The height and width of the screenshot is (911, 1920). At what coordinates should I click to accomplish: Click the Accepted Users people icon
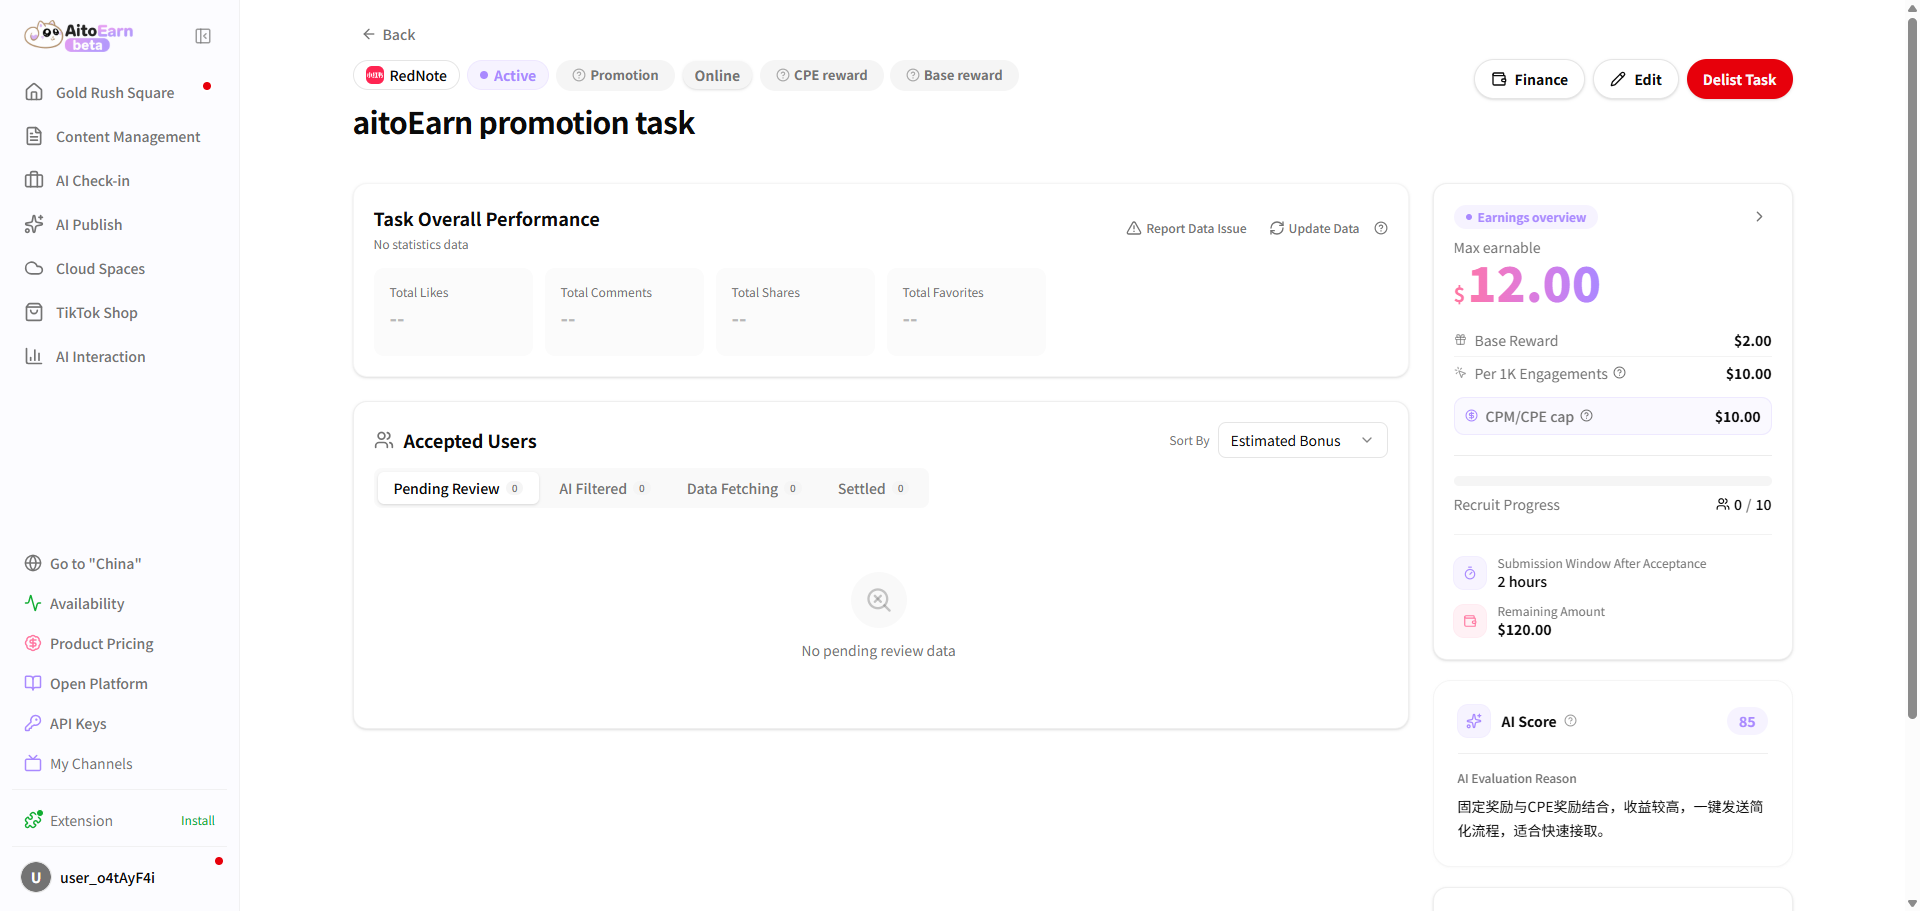coord(384,440)
